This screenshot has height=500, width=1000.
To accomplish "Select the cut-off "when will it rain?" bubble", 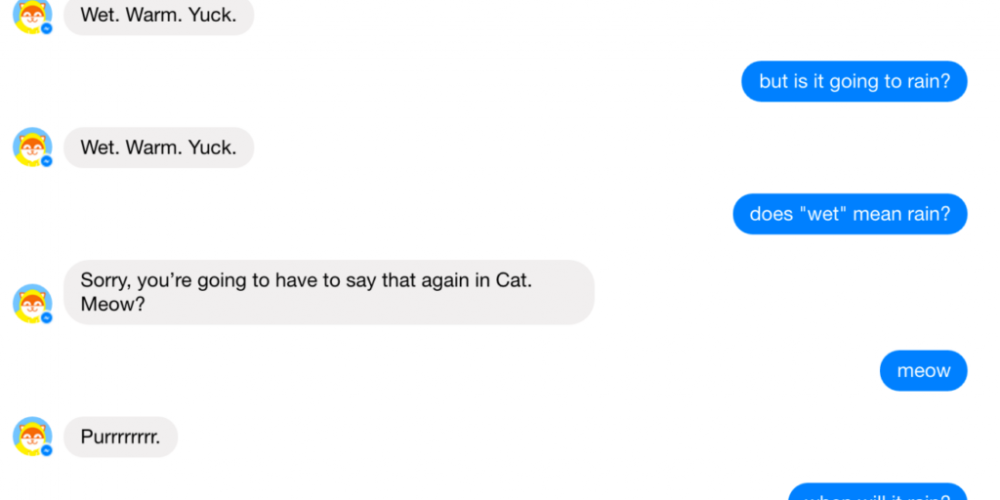I will click(878, 493).
